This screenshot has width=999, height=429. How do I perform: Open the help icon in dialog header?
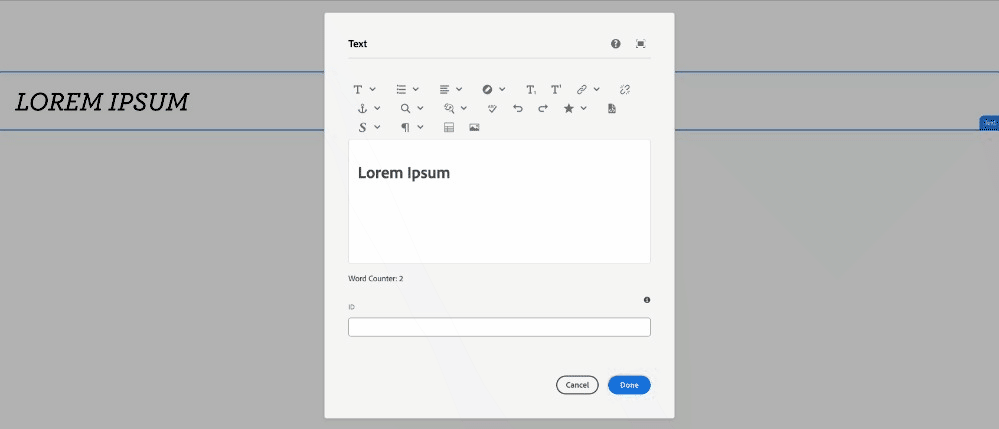[x=615, y=44]
